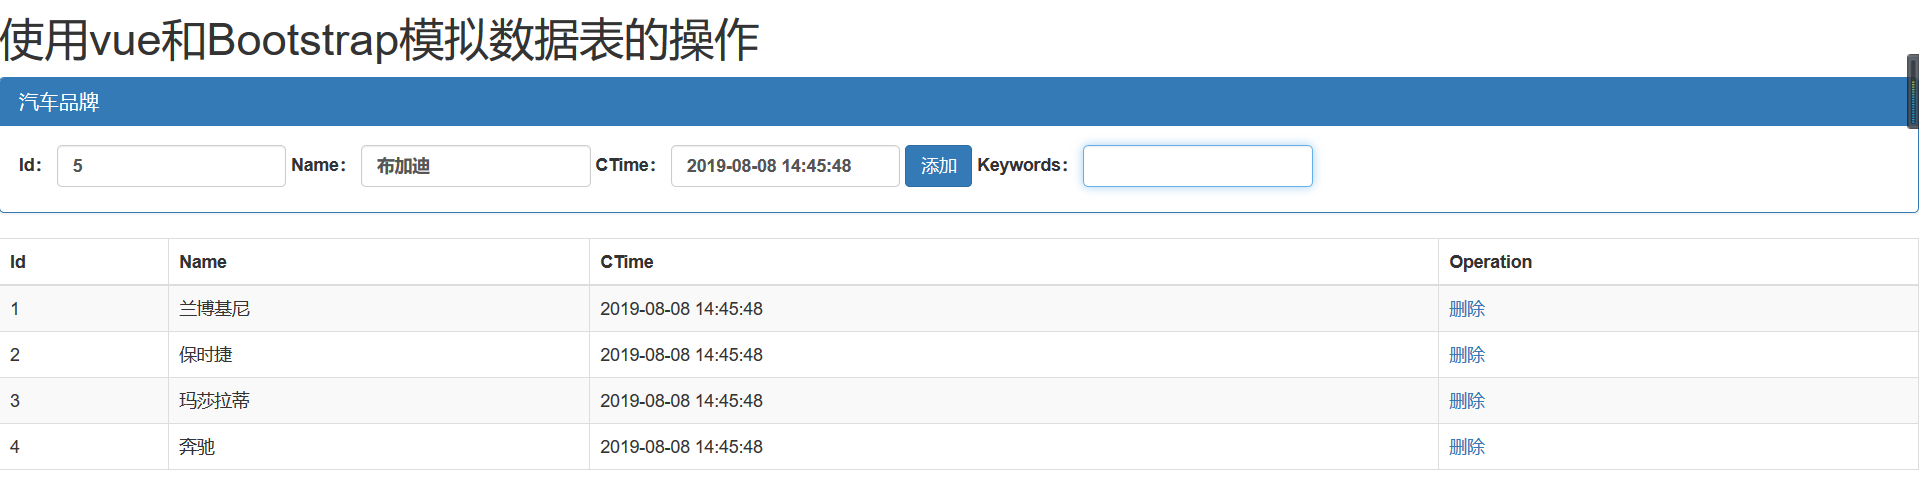Click the vertical scrollbar thumb
1919x497 pixels.
click(x=1913, y=92)
